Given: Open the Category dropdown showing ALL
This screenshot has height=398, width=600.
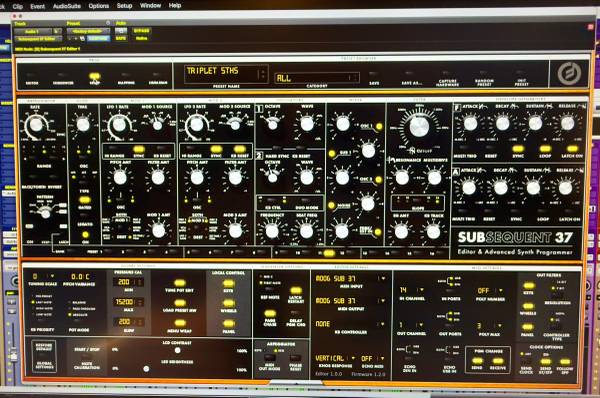Looking at the screenshot, I should 317,78.
